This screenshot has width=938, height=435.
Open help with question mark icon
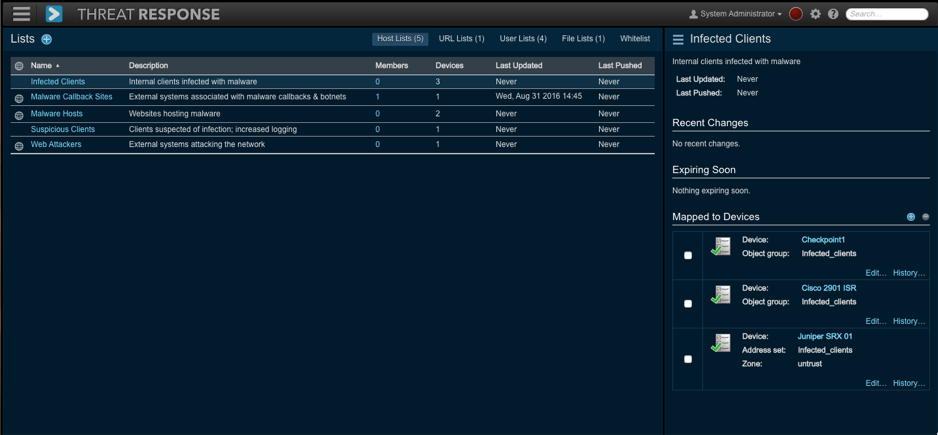(x=833, y=14)
